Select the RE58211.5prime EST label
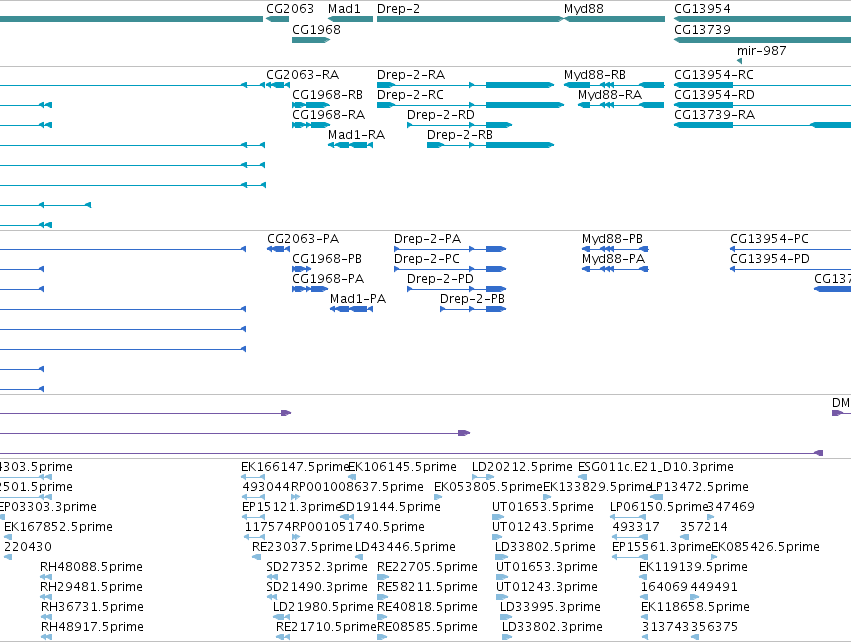The image size is (851, 642). [x=427, y=588]
